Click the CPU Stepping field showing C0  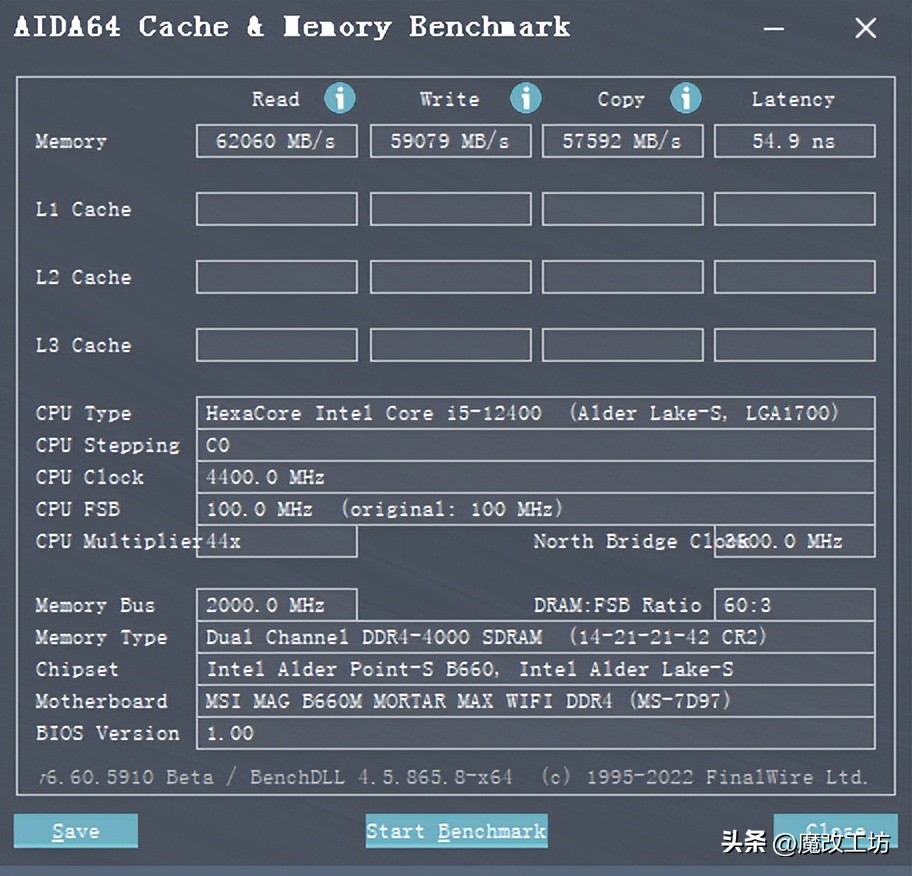[535, 445]
